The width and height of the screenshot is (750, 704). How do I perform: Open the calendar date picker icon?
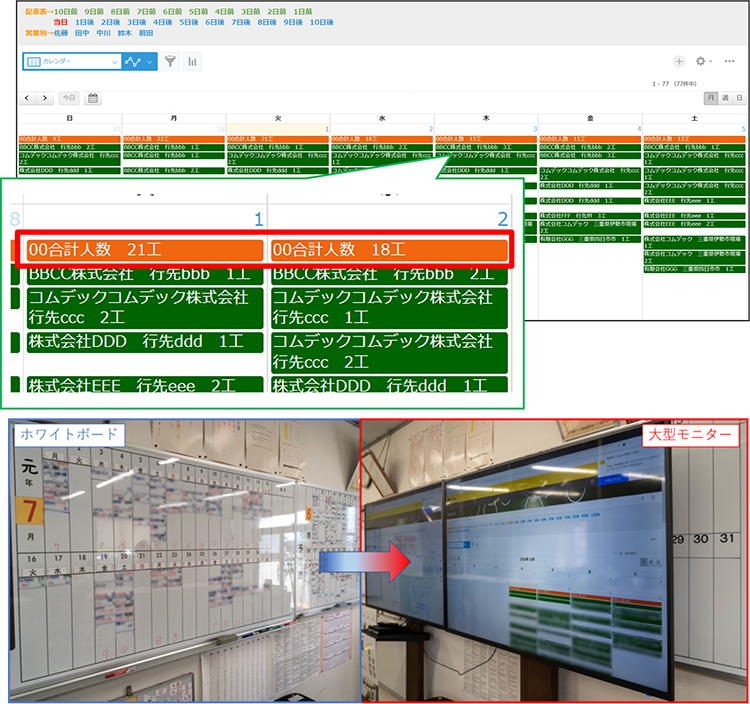pos(93,98)
